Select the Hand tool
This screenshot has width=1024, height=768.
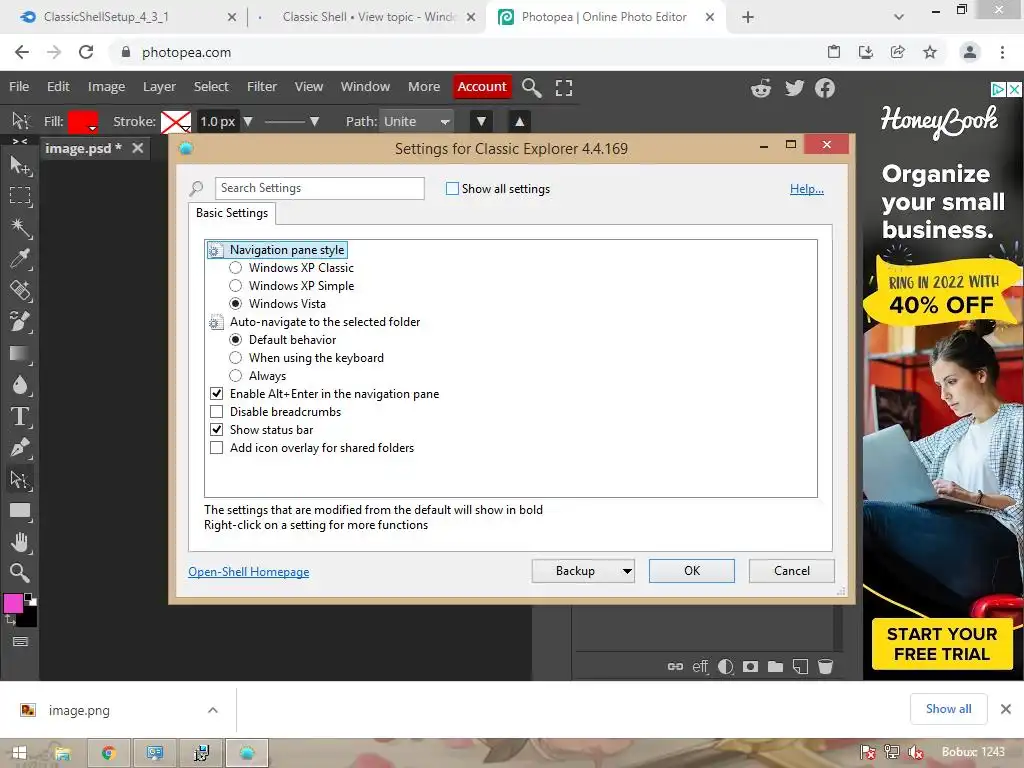pos(20,542)
